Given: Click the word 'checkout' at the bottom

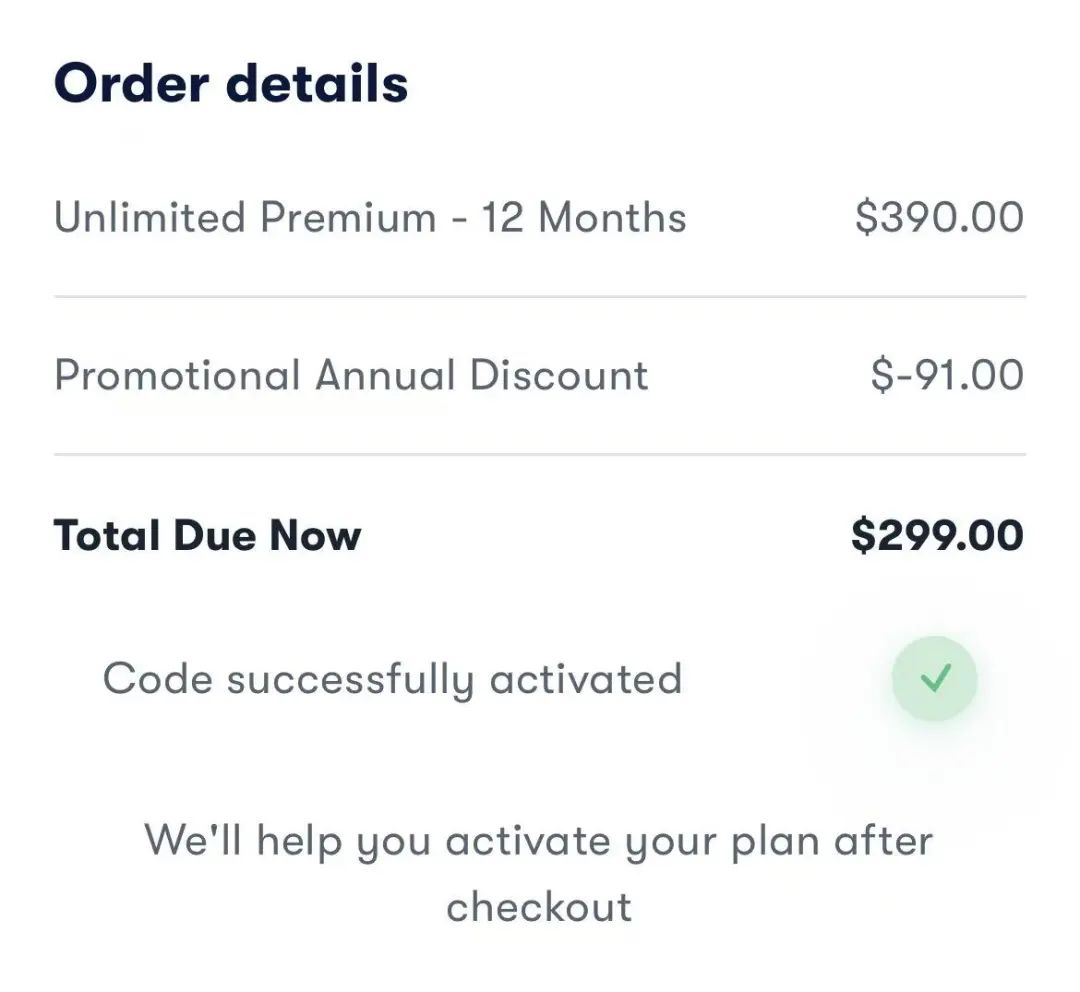Looking at the screenshot, I should click(x=539, y=907).
